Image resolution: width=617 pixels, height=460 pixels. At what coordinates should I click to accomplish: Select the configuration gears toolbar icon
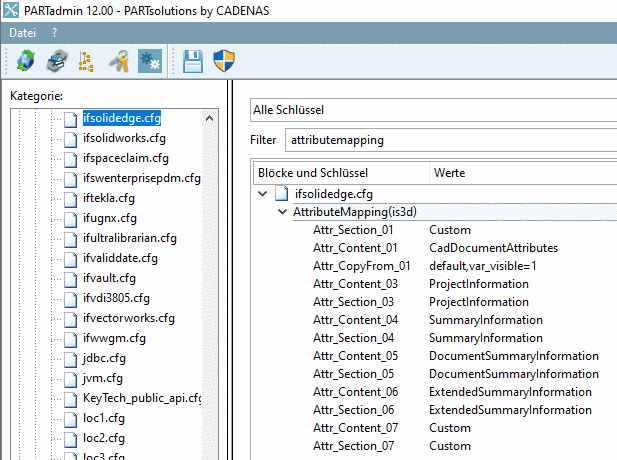click(150, 61)
